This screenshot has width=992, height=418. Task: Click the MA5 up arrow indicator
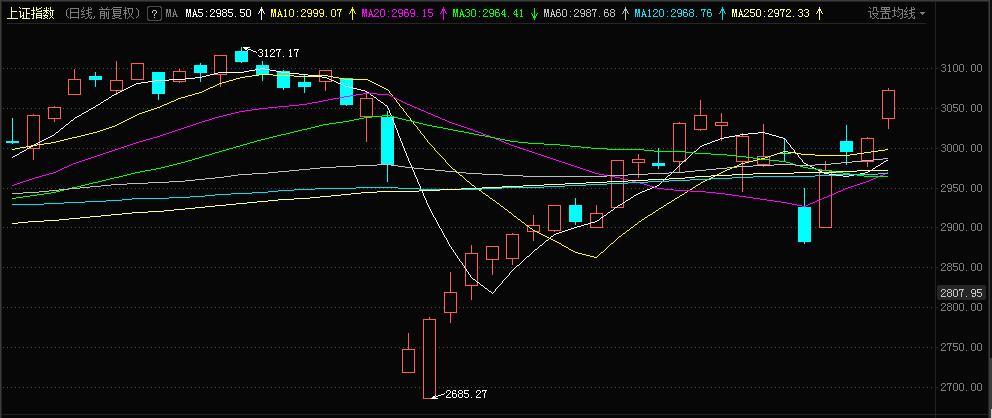click(261, 13)
